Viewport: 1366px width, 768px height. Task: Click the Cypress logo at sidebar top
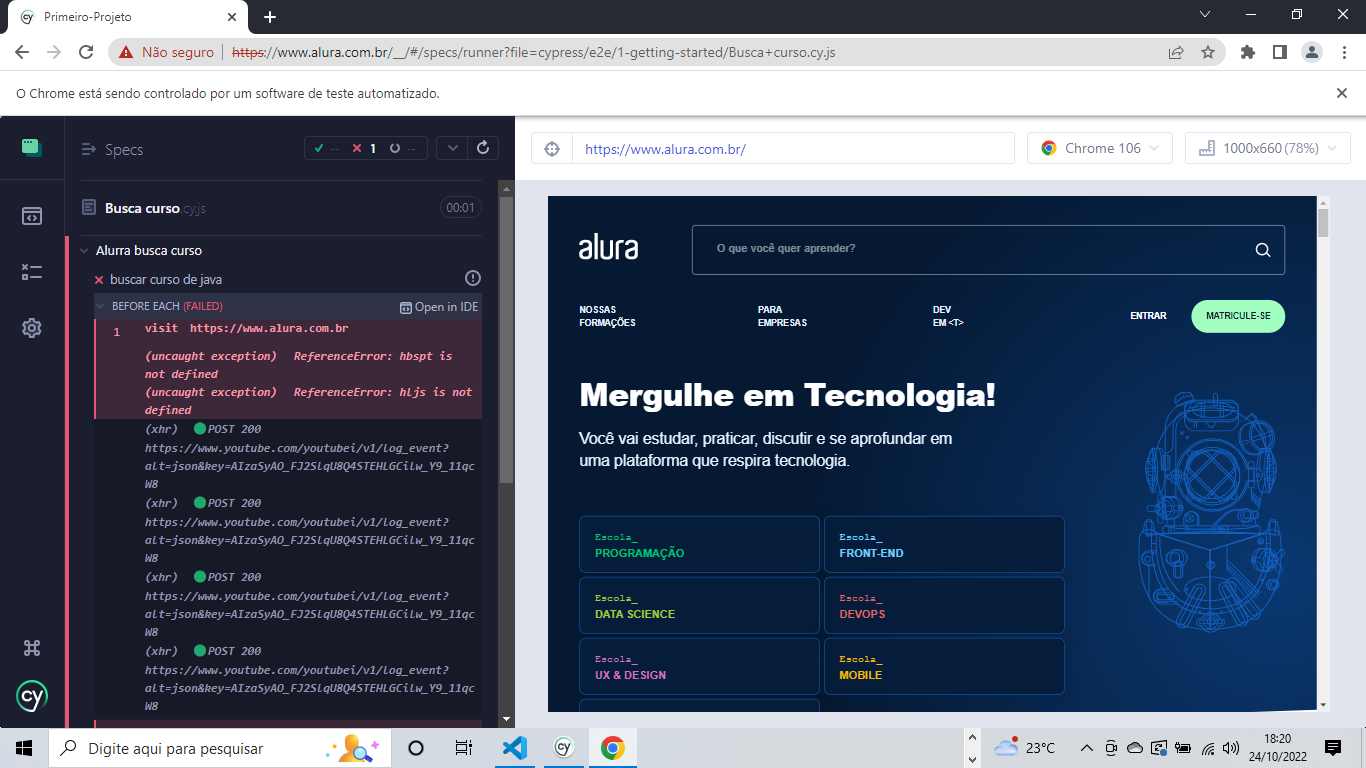32,148
